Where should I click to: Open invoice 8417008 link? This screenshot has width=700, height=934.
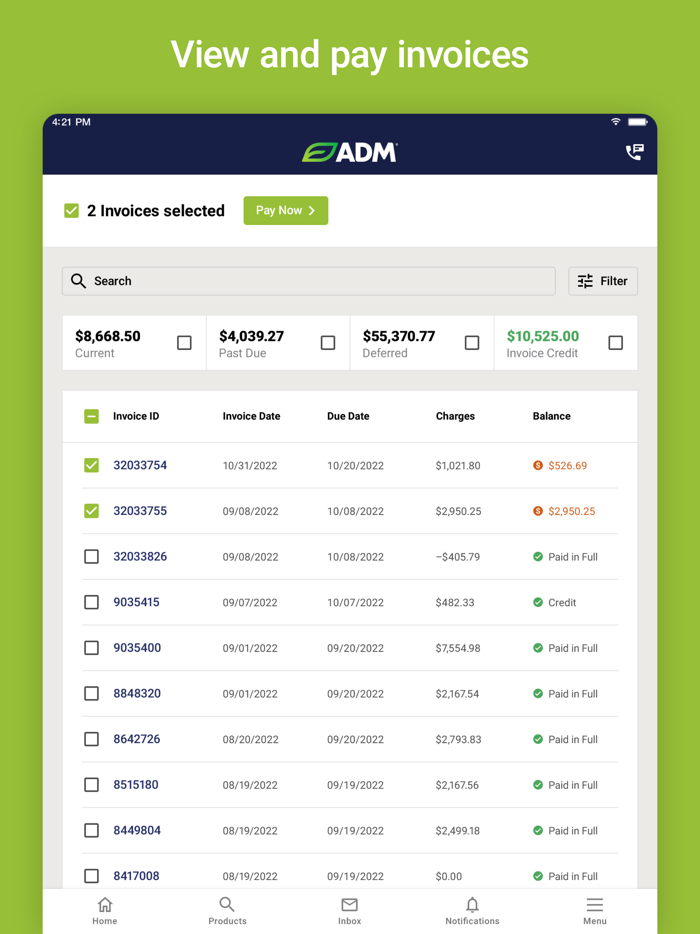click(136, 876)
